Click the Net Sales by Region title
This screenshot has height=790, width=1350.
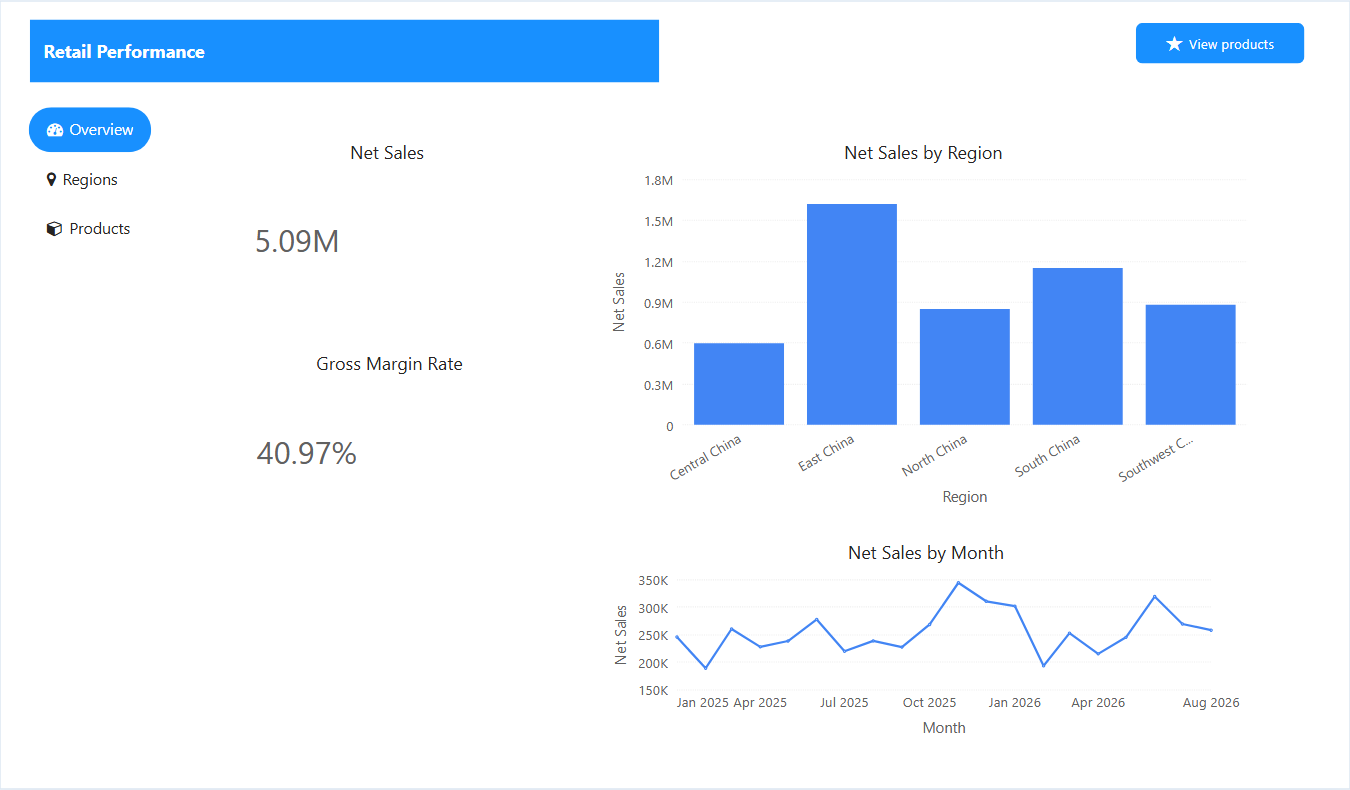click(x=923, y=153)
